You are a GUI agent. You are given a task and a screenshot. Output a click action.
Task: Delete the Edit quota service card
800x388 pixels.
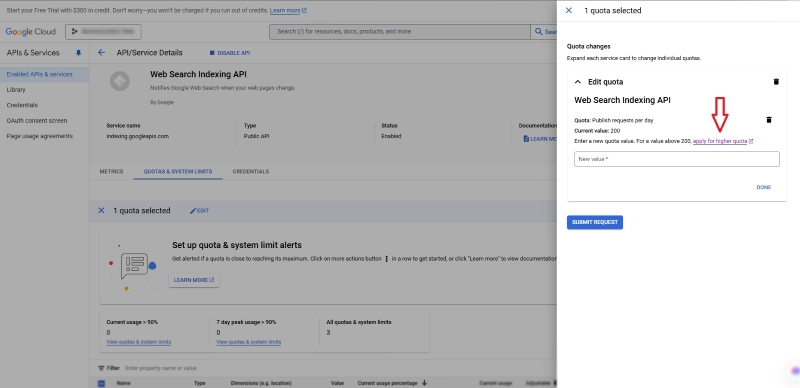[776, 82]
